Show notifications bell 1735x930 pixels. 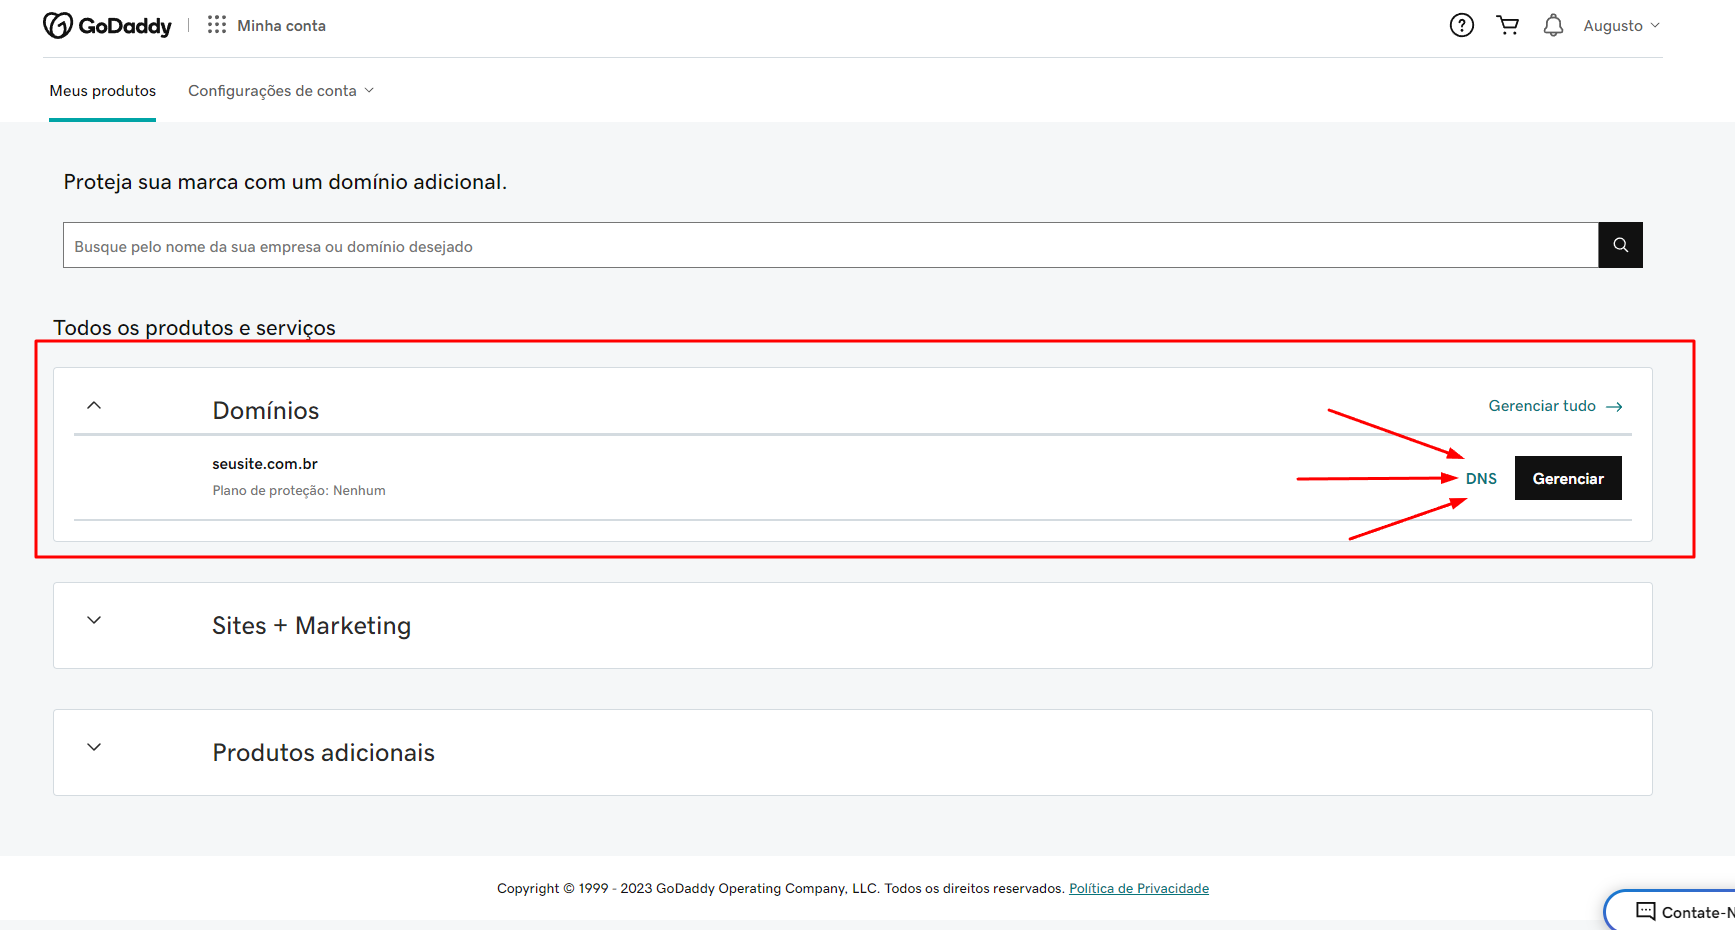coord(1552,25)
